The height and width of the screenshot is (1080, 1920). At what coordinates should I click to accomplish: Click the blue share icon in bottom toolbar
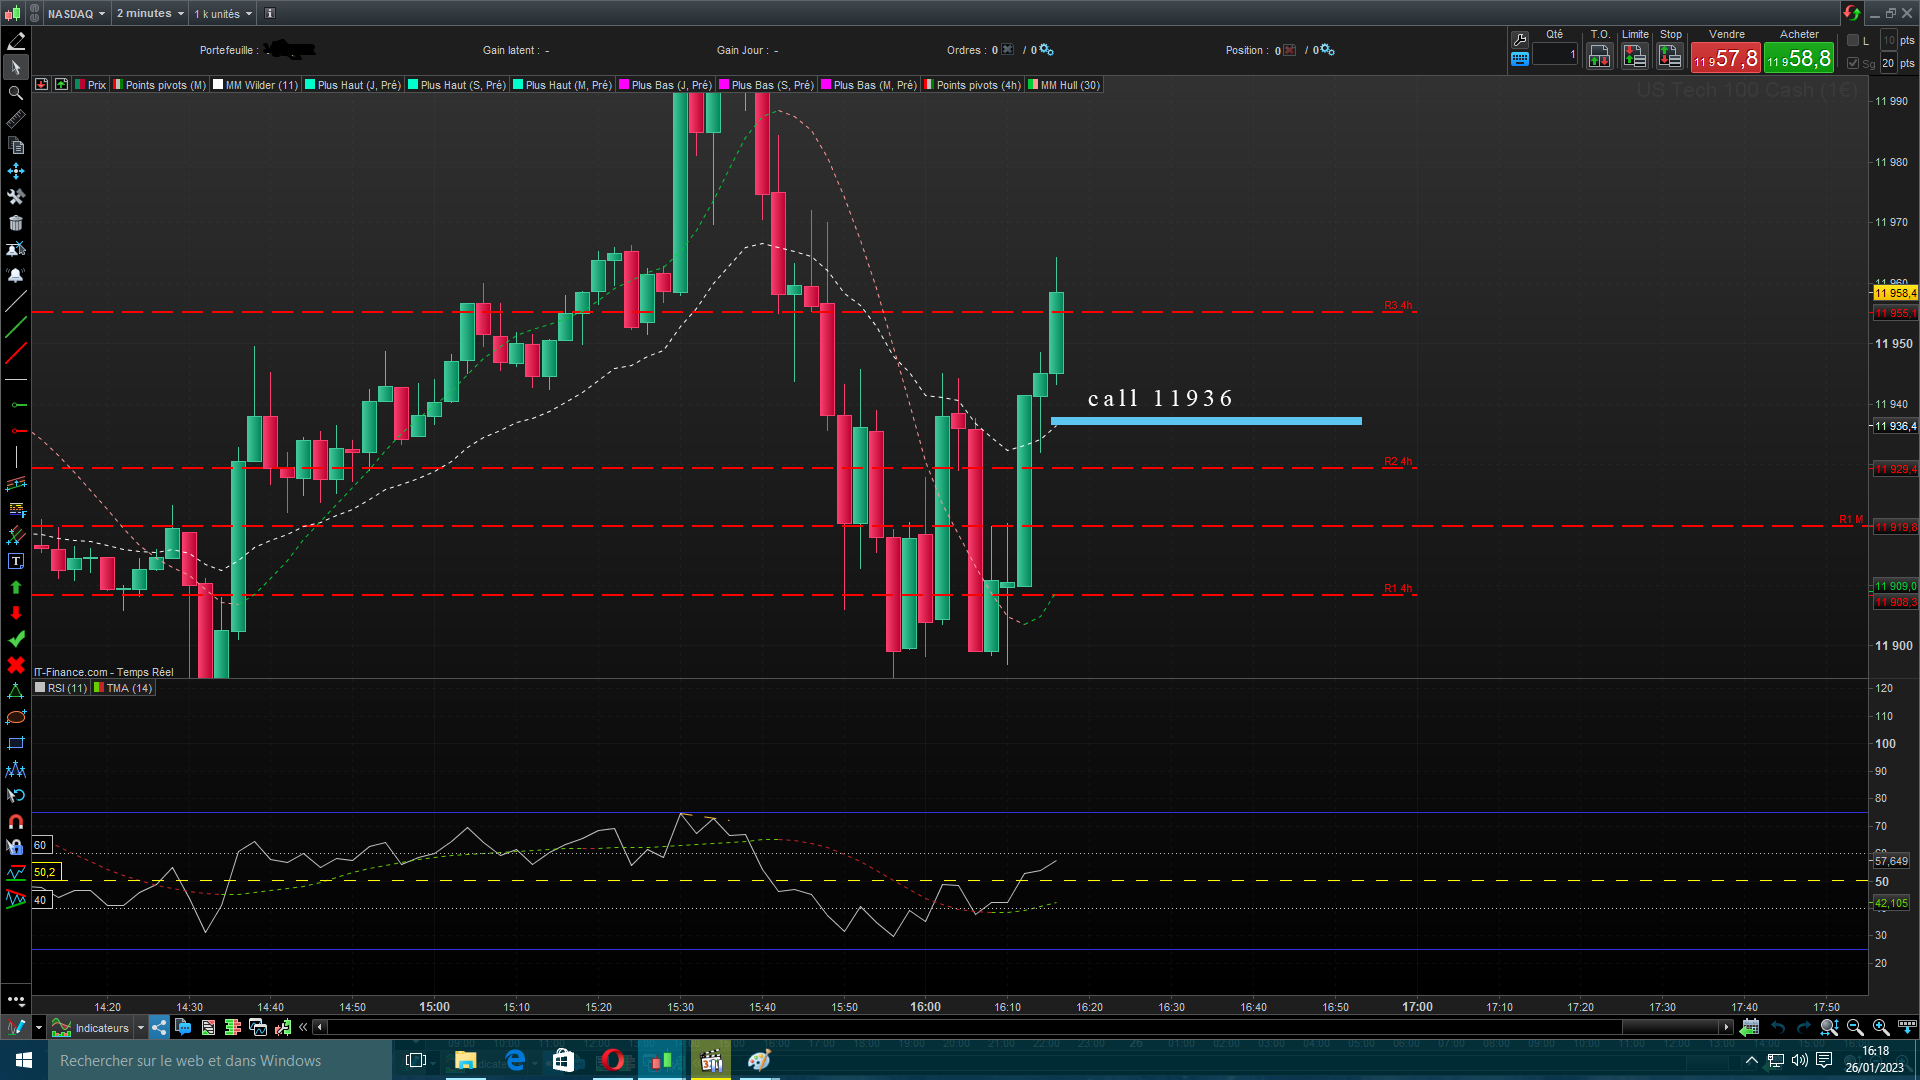click(159, 1027)
